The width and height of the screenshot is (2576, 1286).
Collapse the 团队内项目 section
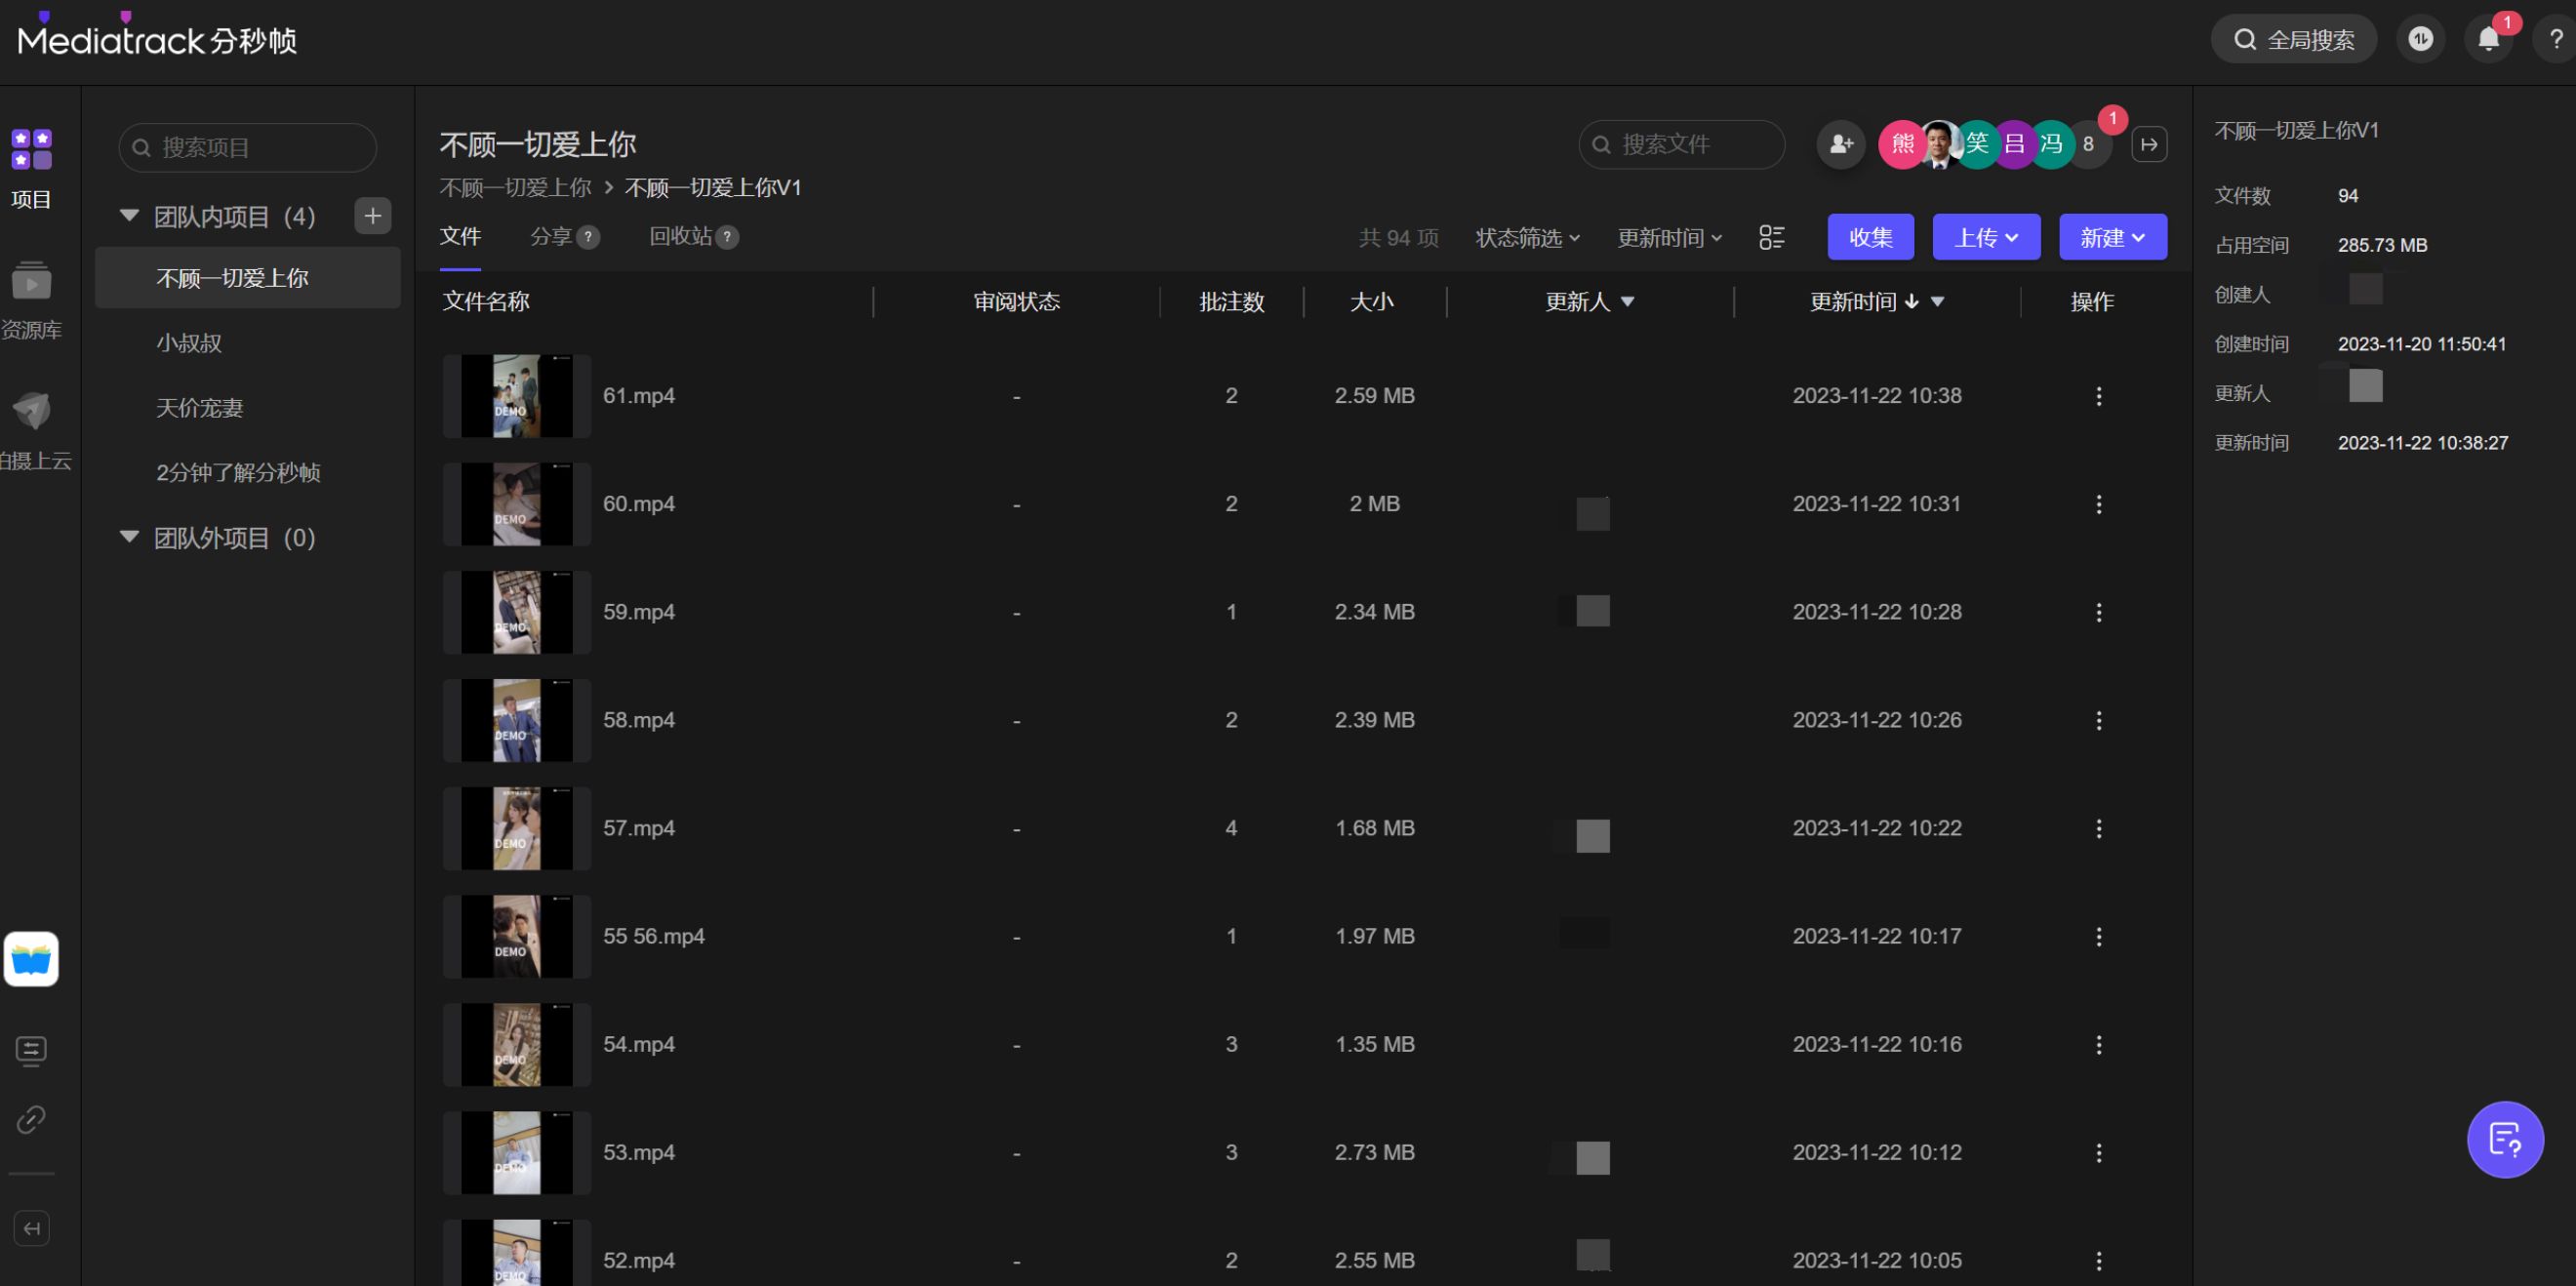(128, 215)
